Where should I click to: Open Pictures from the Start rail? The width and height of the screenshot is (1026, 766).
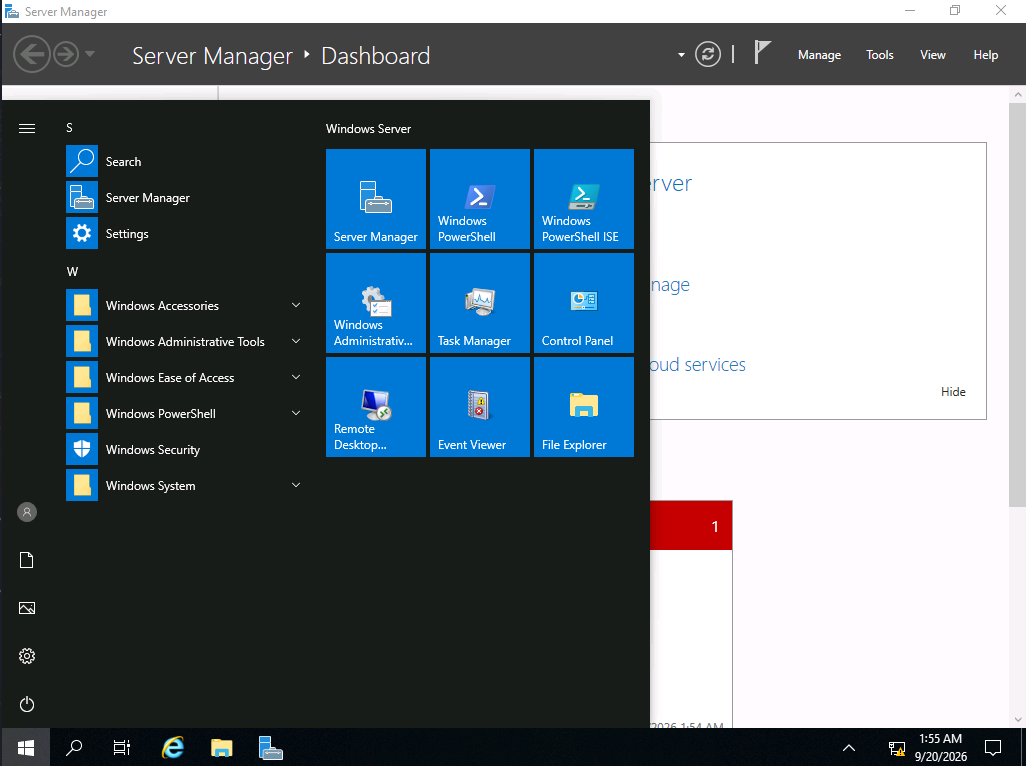[27, 608]
